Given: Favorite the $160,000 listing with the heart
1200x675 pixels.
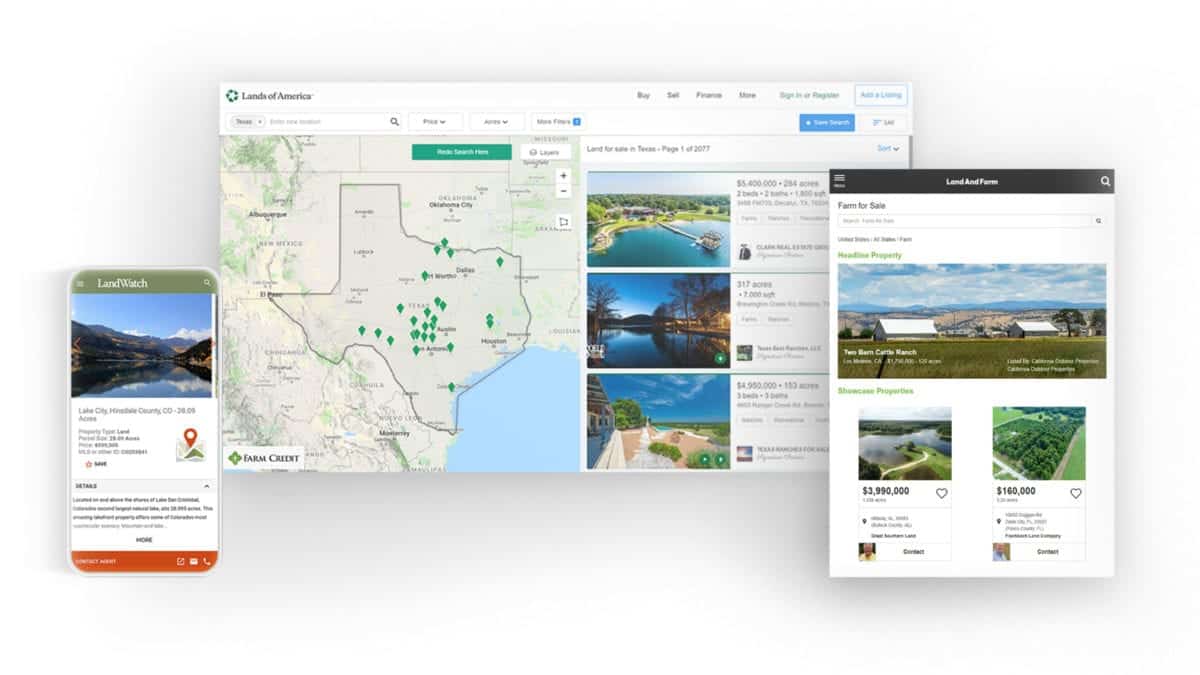Looking at the screenshot, I should 1076,492.
